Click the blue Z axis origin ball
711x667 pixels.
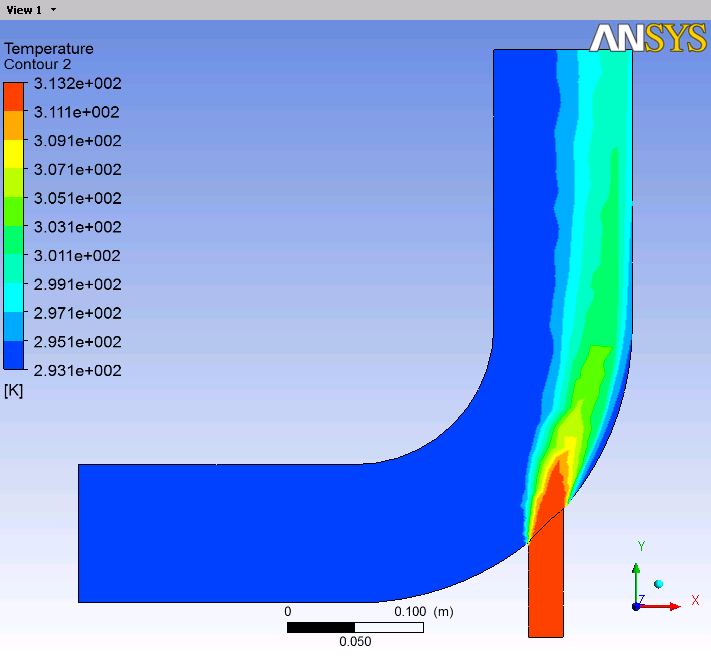coord(636,607)
